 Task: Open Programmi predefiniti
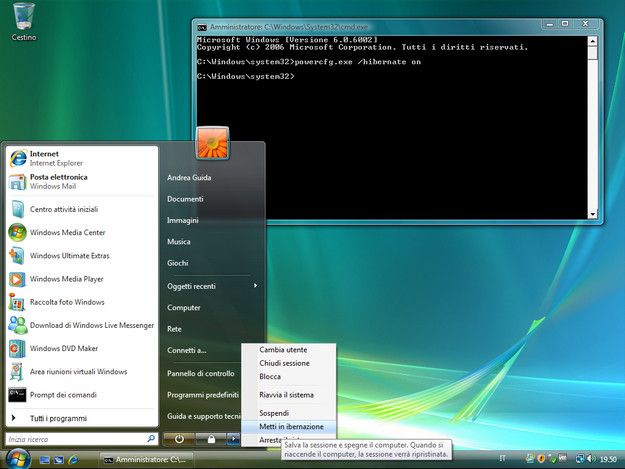point(202,395)
